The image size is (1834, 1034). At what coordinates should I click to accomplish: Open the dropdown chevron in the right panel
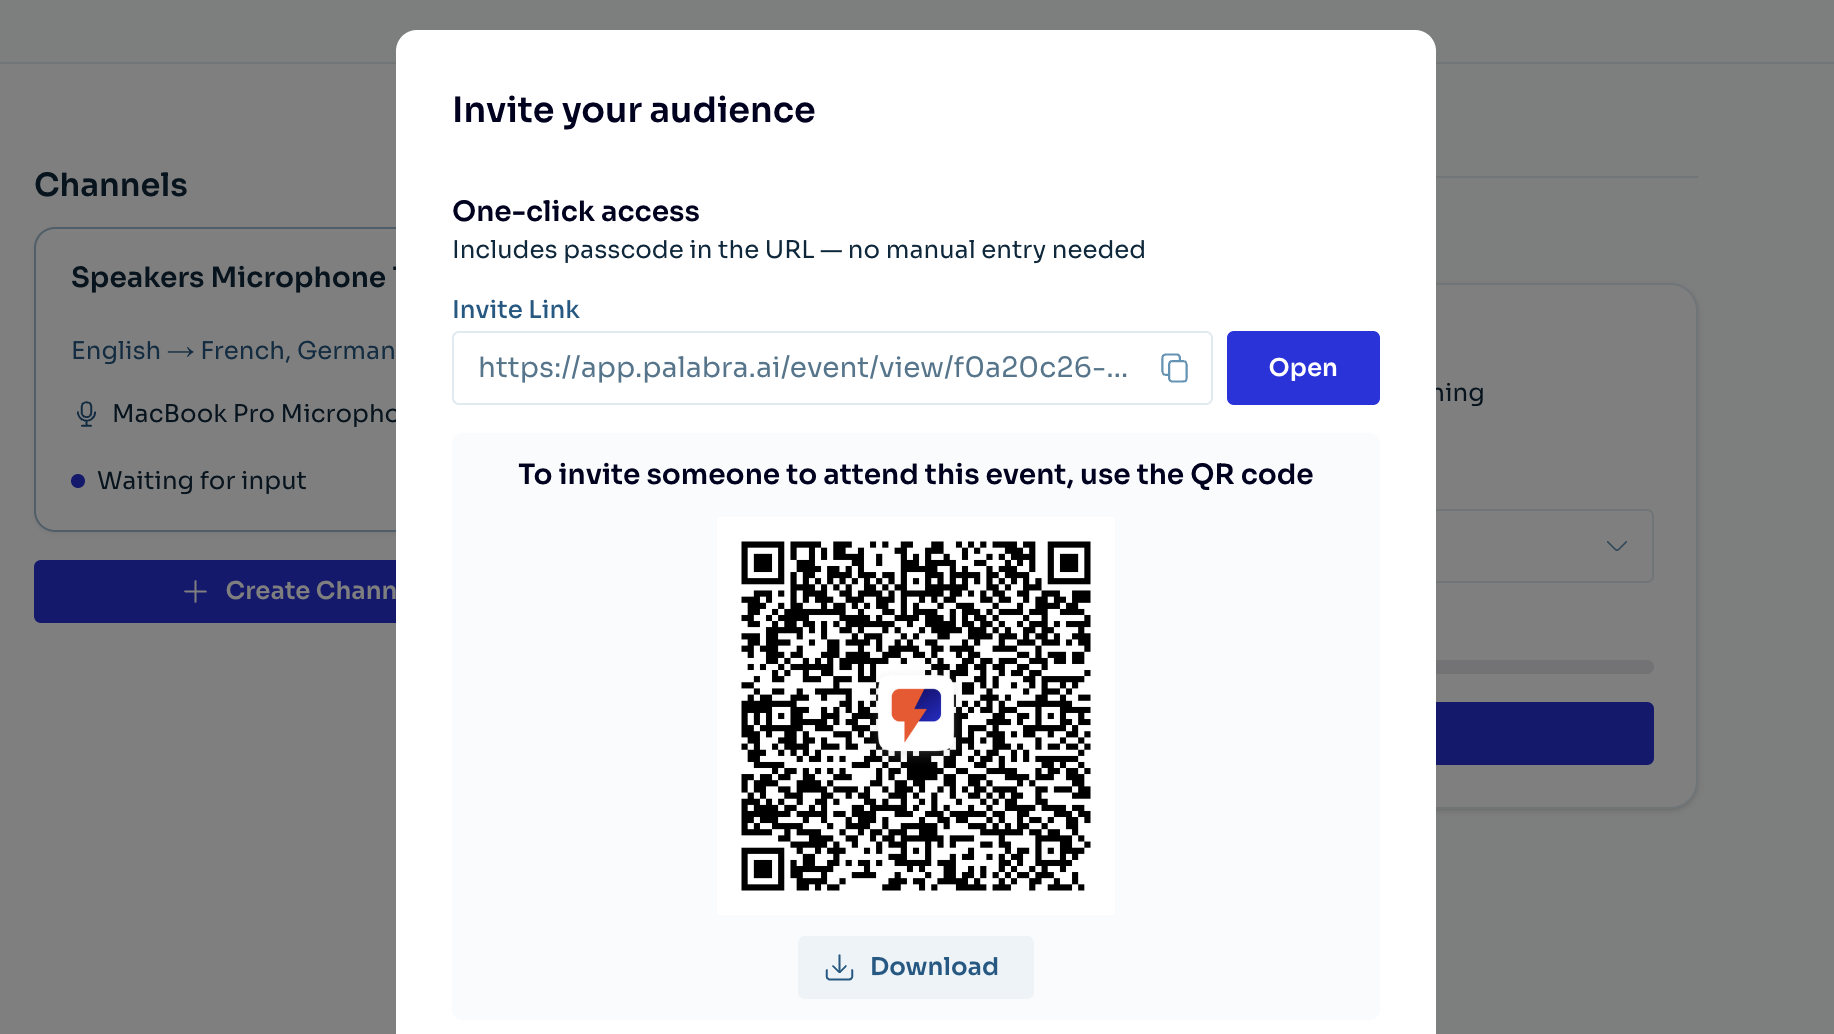tap(1617, 546)
